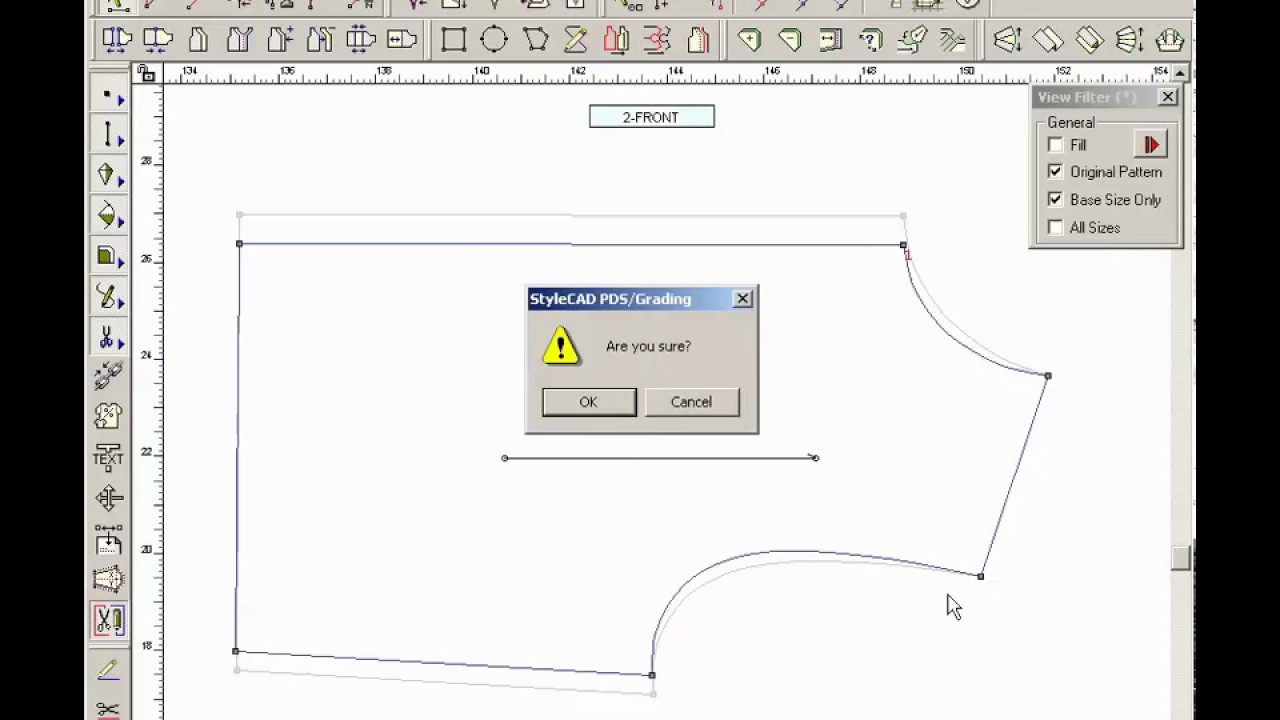
Task: Expand the point tool flyout arrow
Action: pos(121,100)
